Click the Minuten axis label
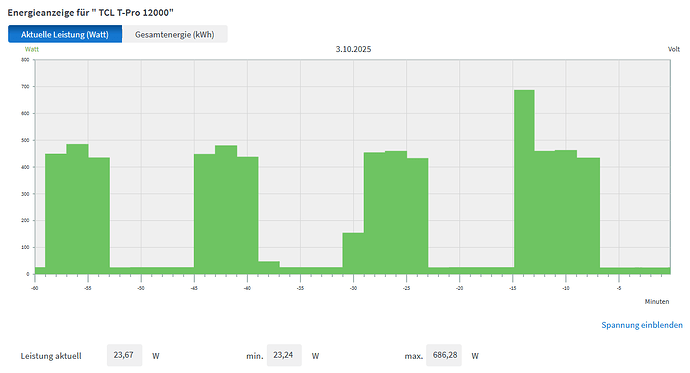Screen dimensions: 690x373 pyautogui.click(x=657, y=302)
